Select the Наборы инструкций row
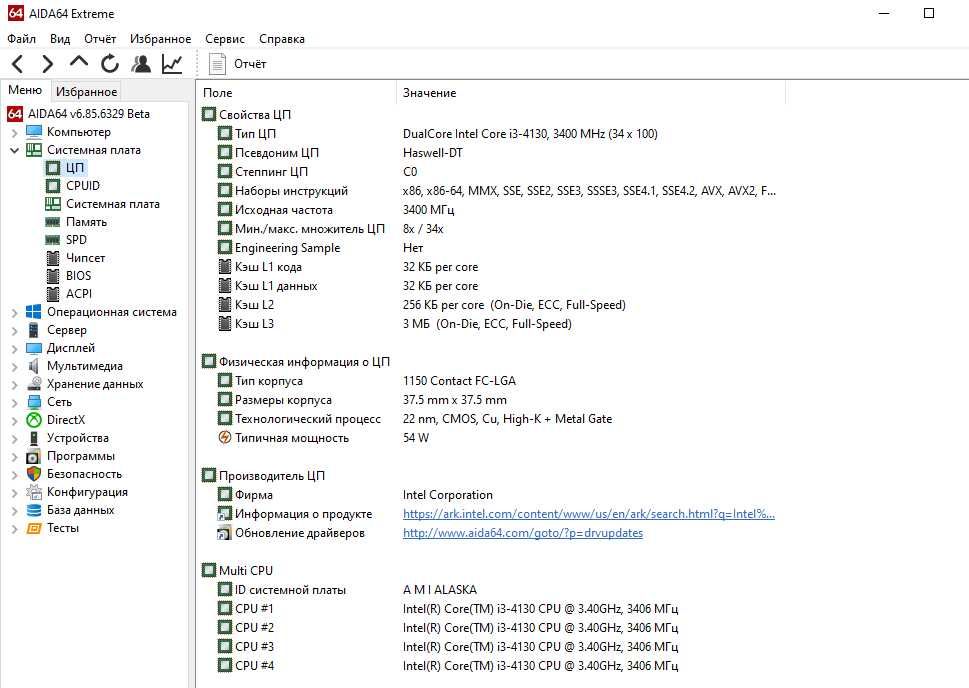 489,191
